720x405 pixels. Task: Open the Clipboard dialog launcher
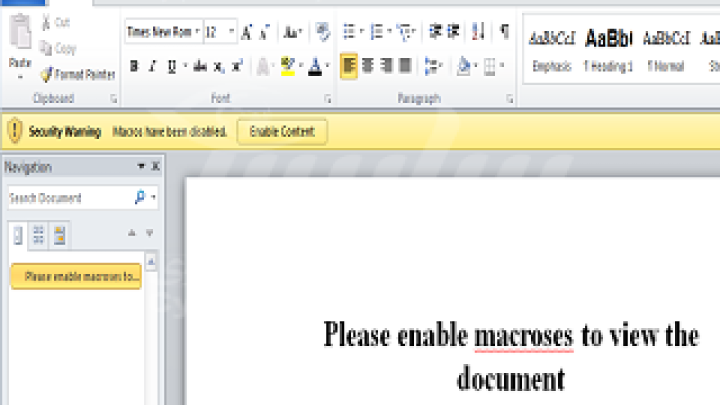pyautogui.click(x=113, y=99)
